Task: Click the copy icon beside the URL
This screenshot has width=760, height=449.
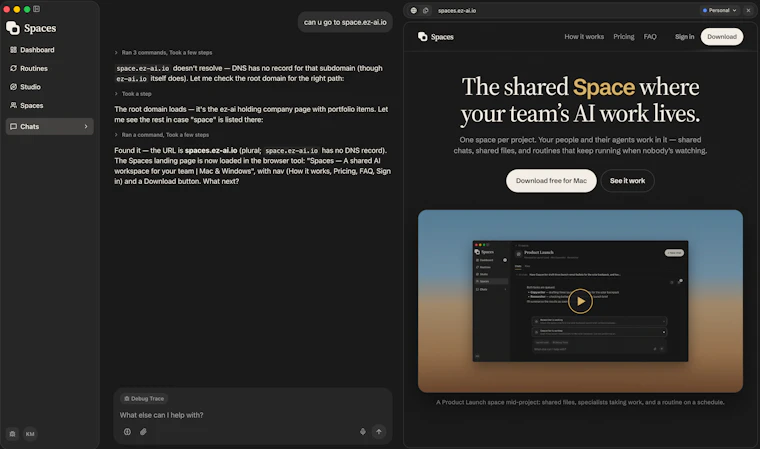Action: pyautogui.click(x=426, y=10)
